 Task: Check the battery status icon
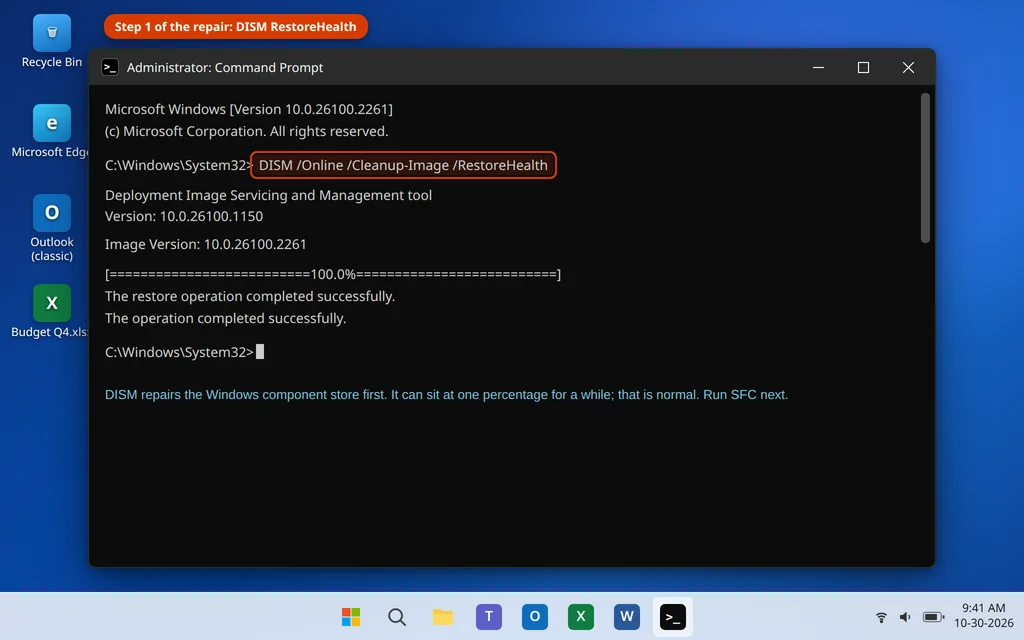tap(933, 616)
